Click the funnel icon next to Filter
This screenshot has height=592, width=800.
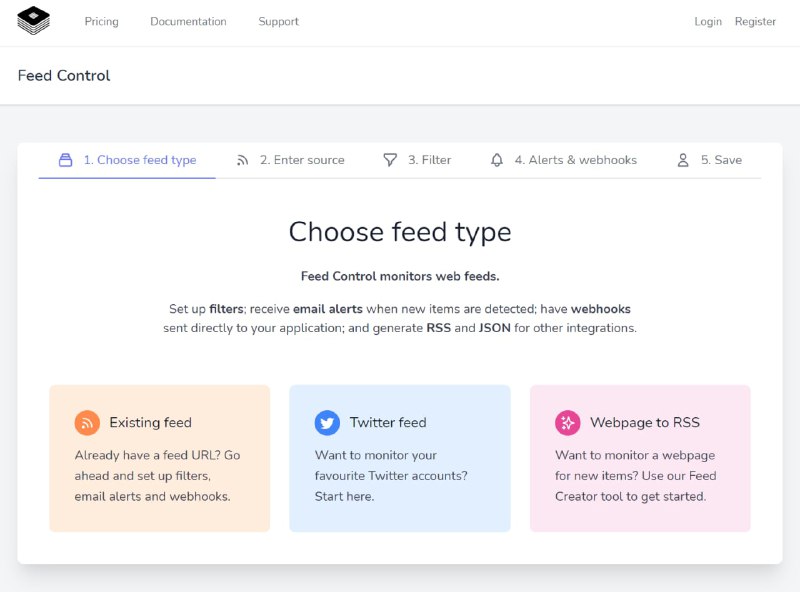(389, 159)
